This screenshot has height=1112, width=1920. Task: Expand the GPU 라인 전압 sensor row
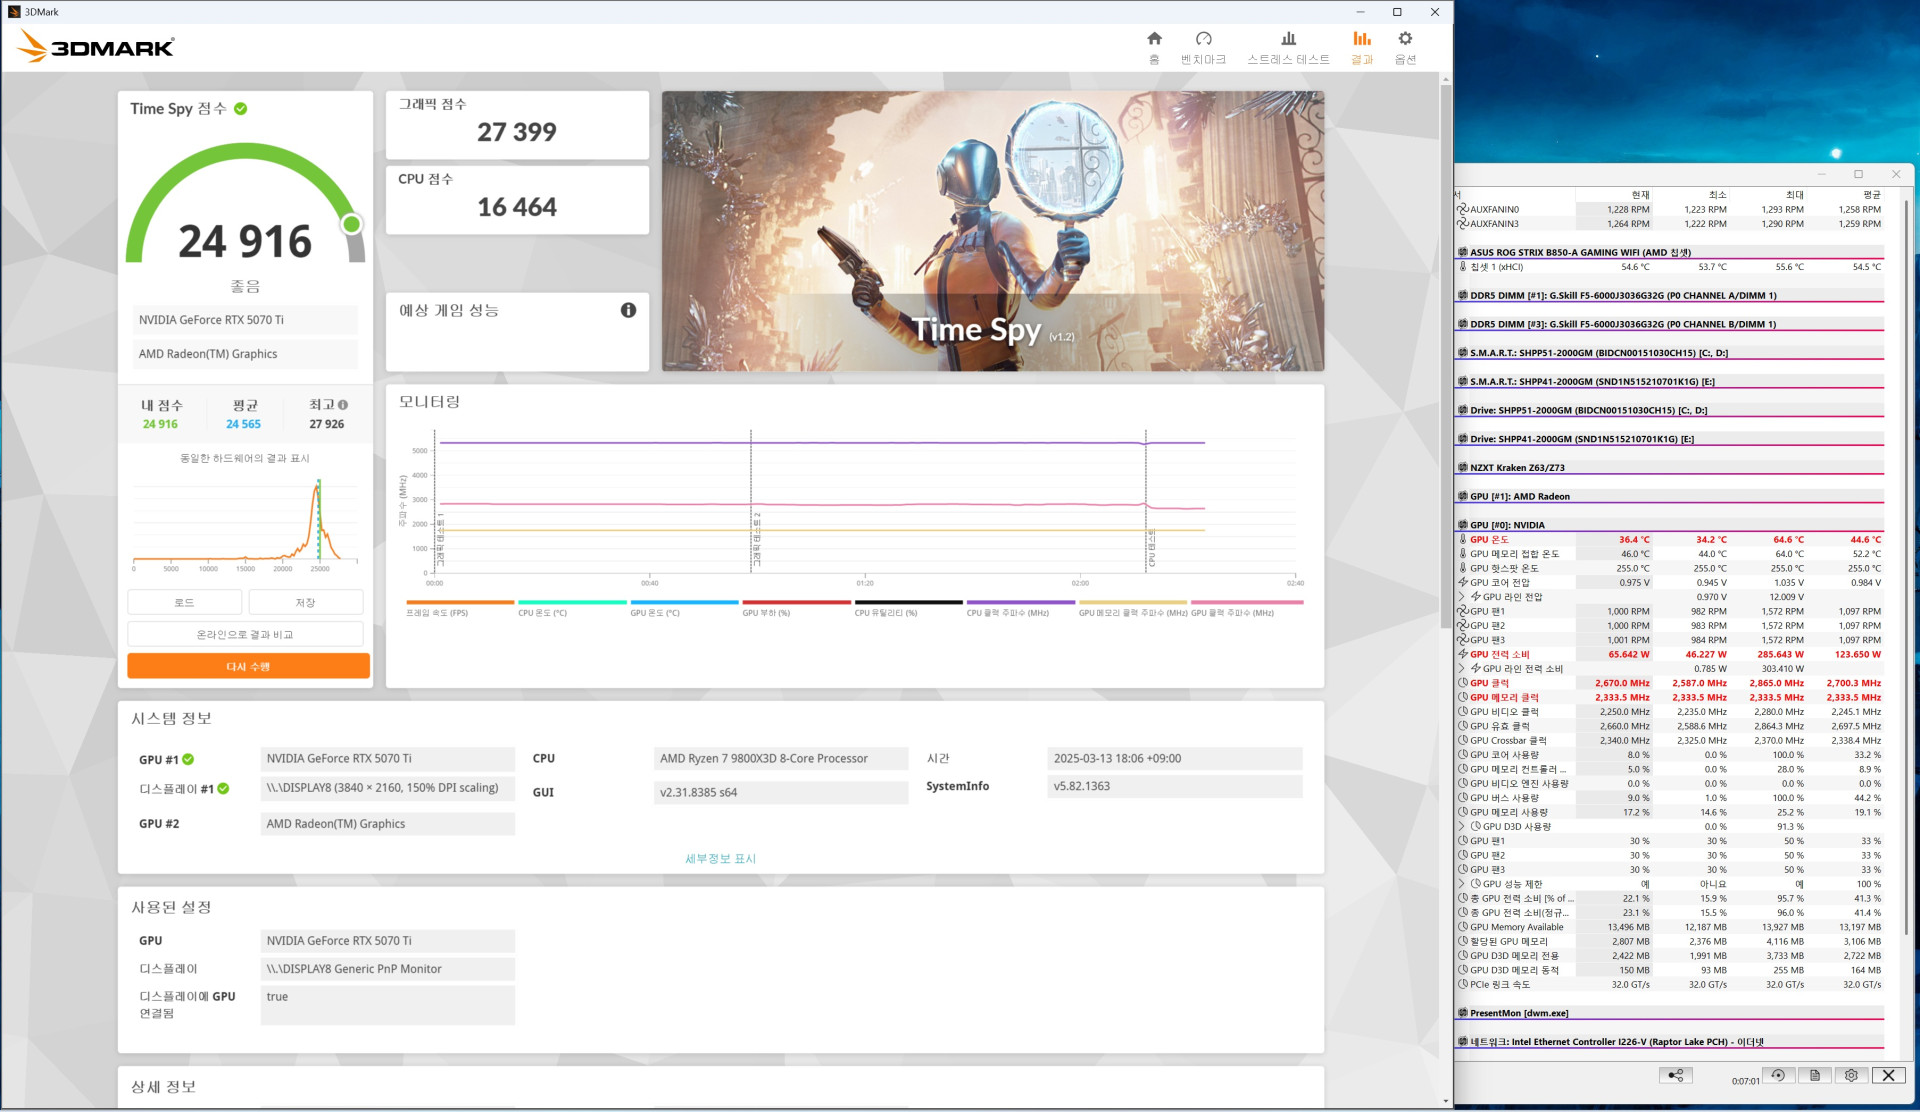click(1462, 597)
